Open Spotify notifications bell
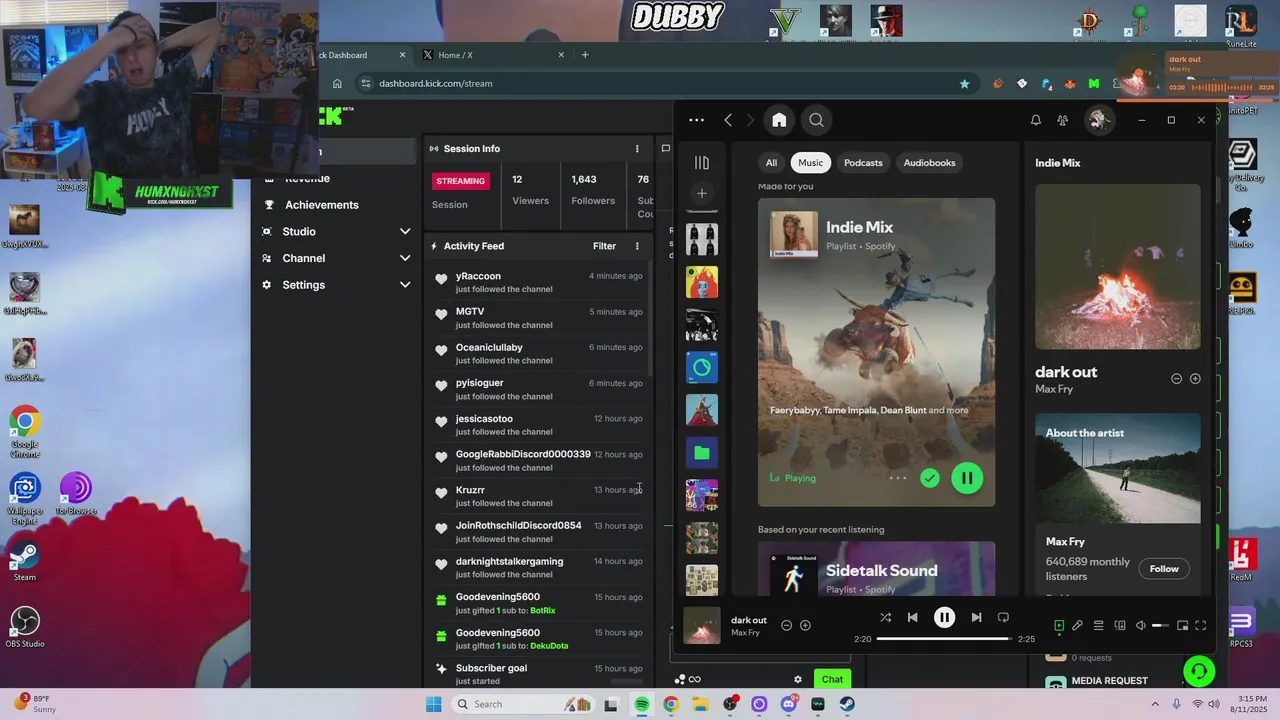Screen dimensions: 1280x720 click(x=1036, y=120)
